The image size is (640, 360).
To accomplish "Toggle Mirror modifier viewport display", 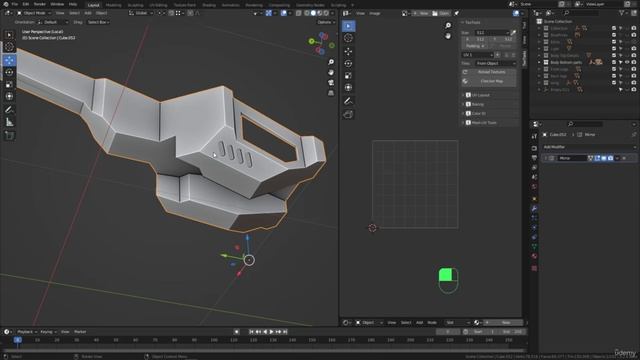I will [604, 158].
